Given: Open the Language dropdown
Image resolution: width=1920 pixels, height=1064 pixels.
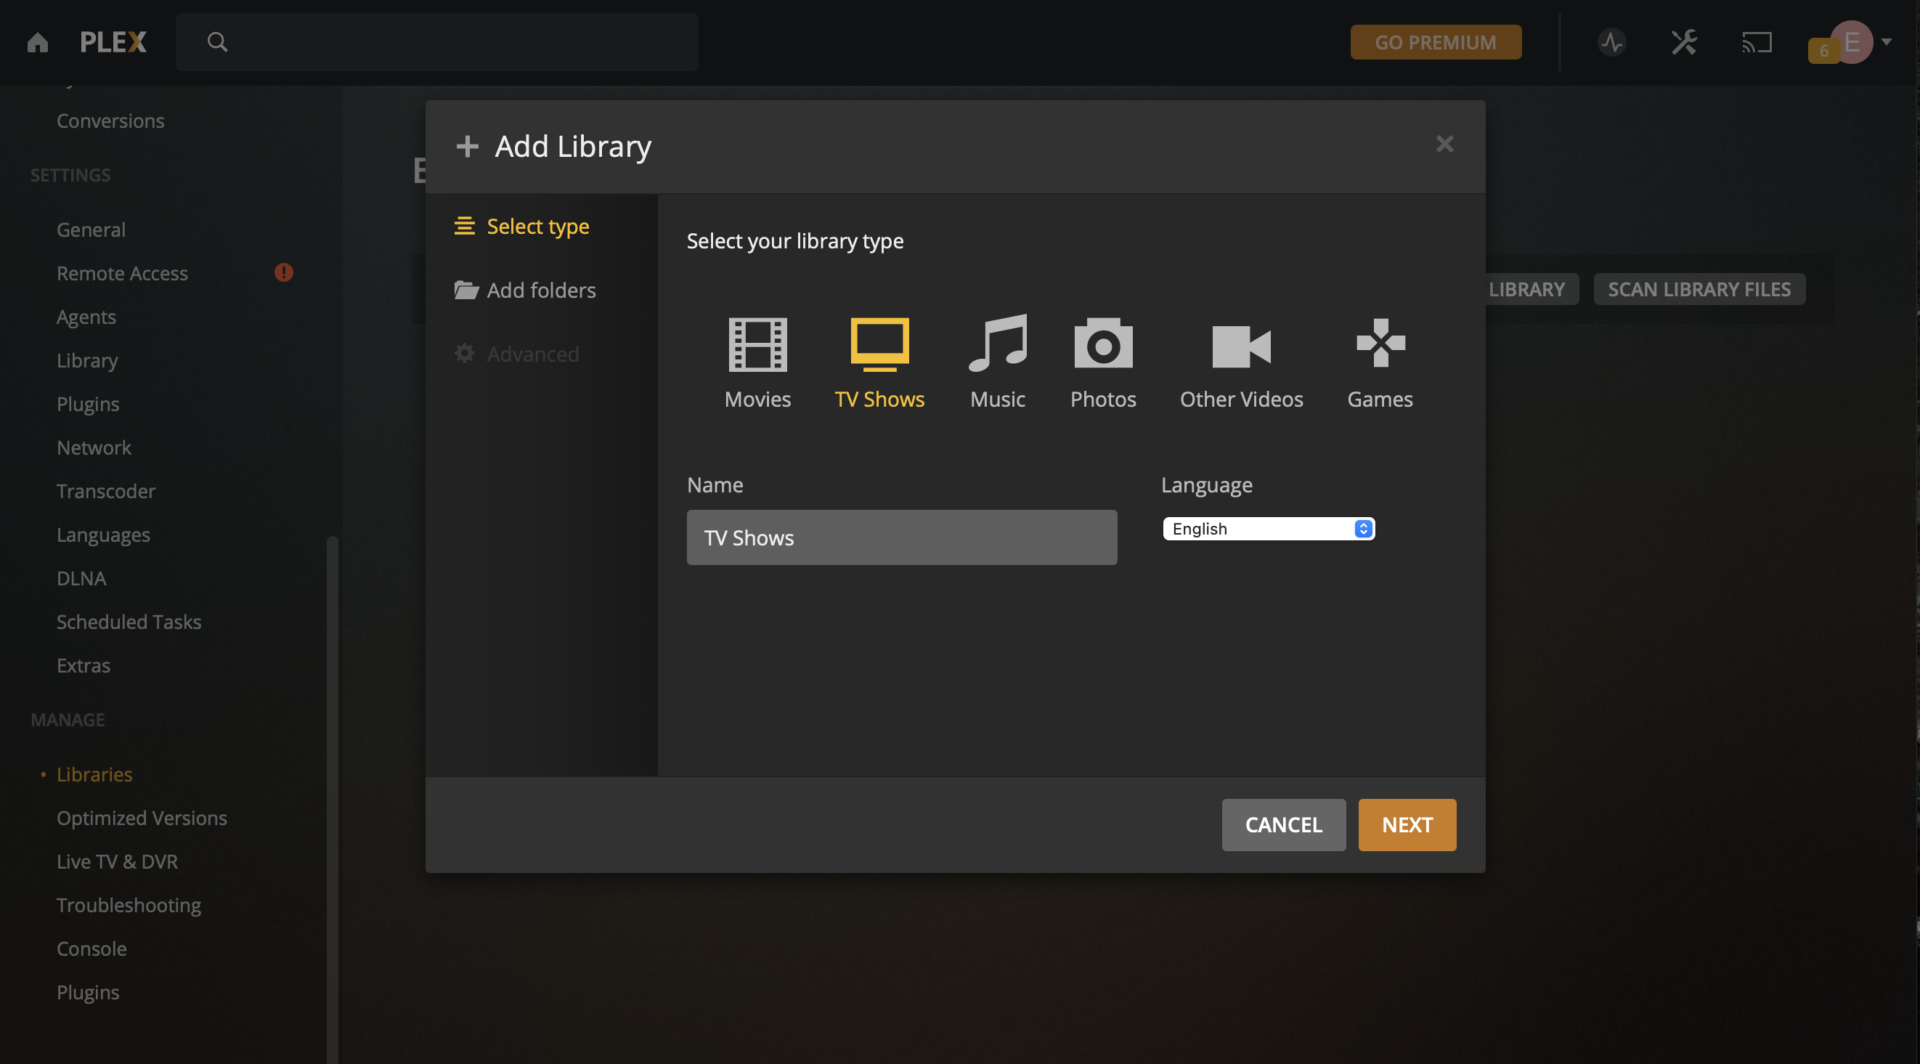Looking at the screenshot, I should click(x=1268, y=528).
